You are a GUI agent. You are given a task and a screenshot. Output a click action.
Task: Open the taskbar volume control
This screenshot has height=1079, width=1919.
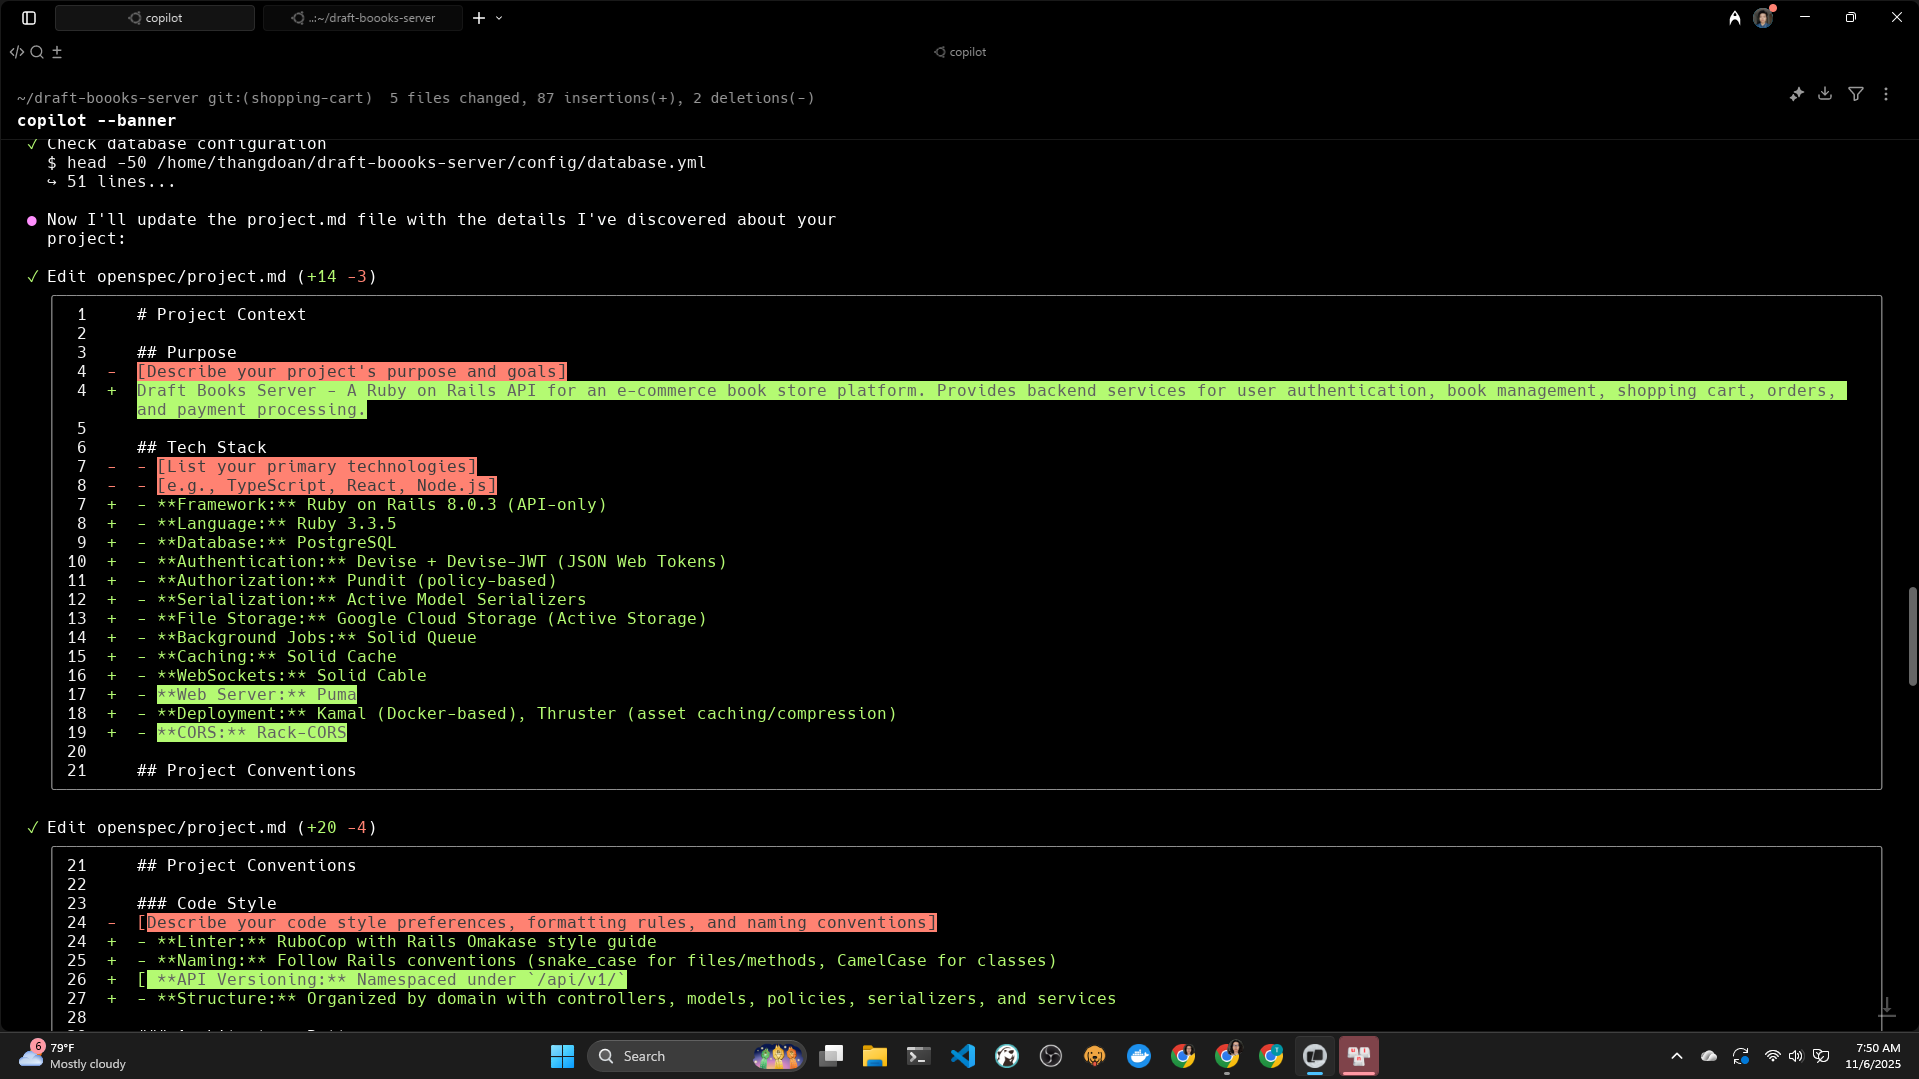(1796, 1056)
